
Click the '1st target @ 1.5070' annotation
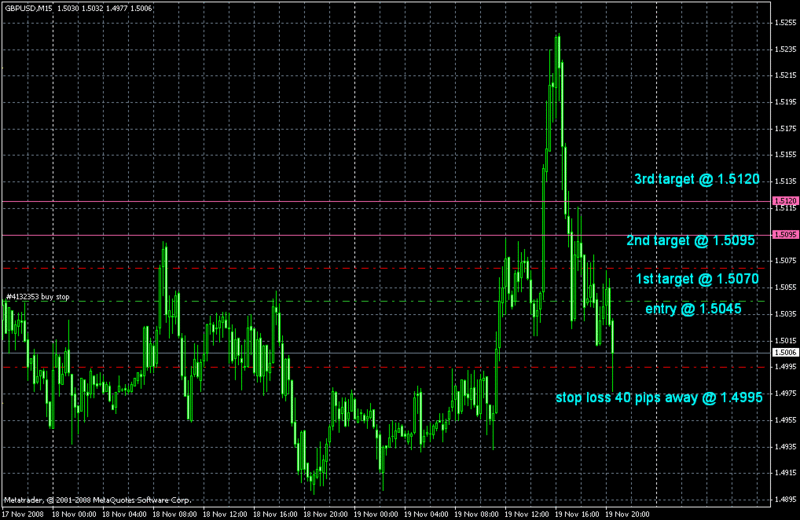pyautogui.click(x=697, y=279)
